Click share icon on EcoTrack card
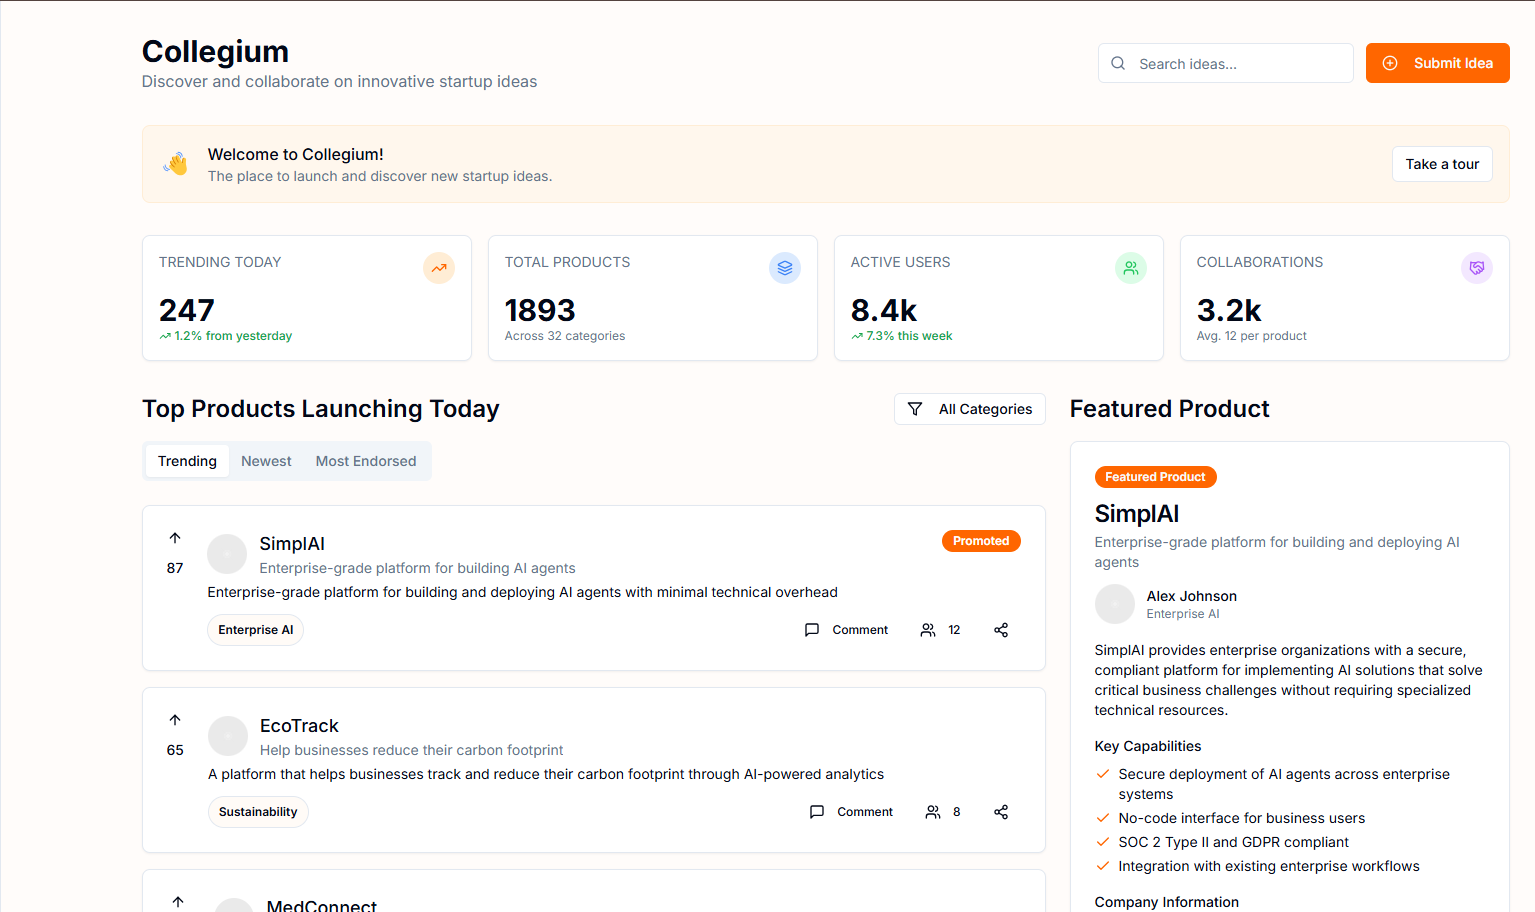Viewport: 1535px width, 912px height. coord(1000,812)
